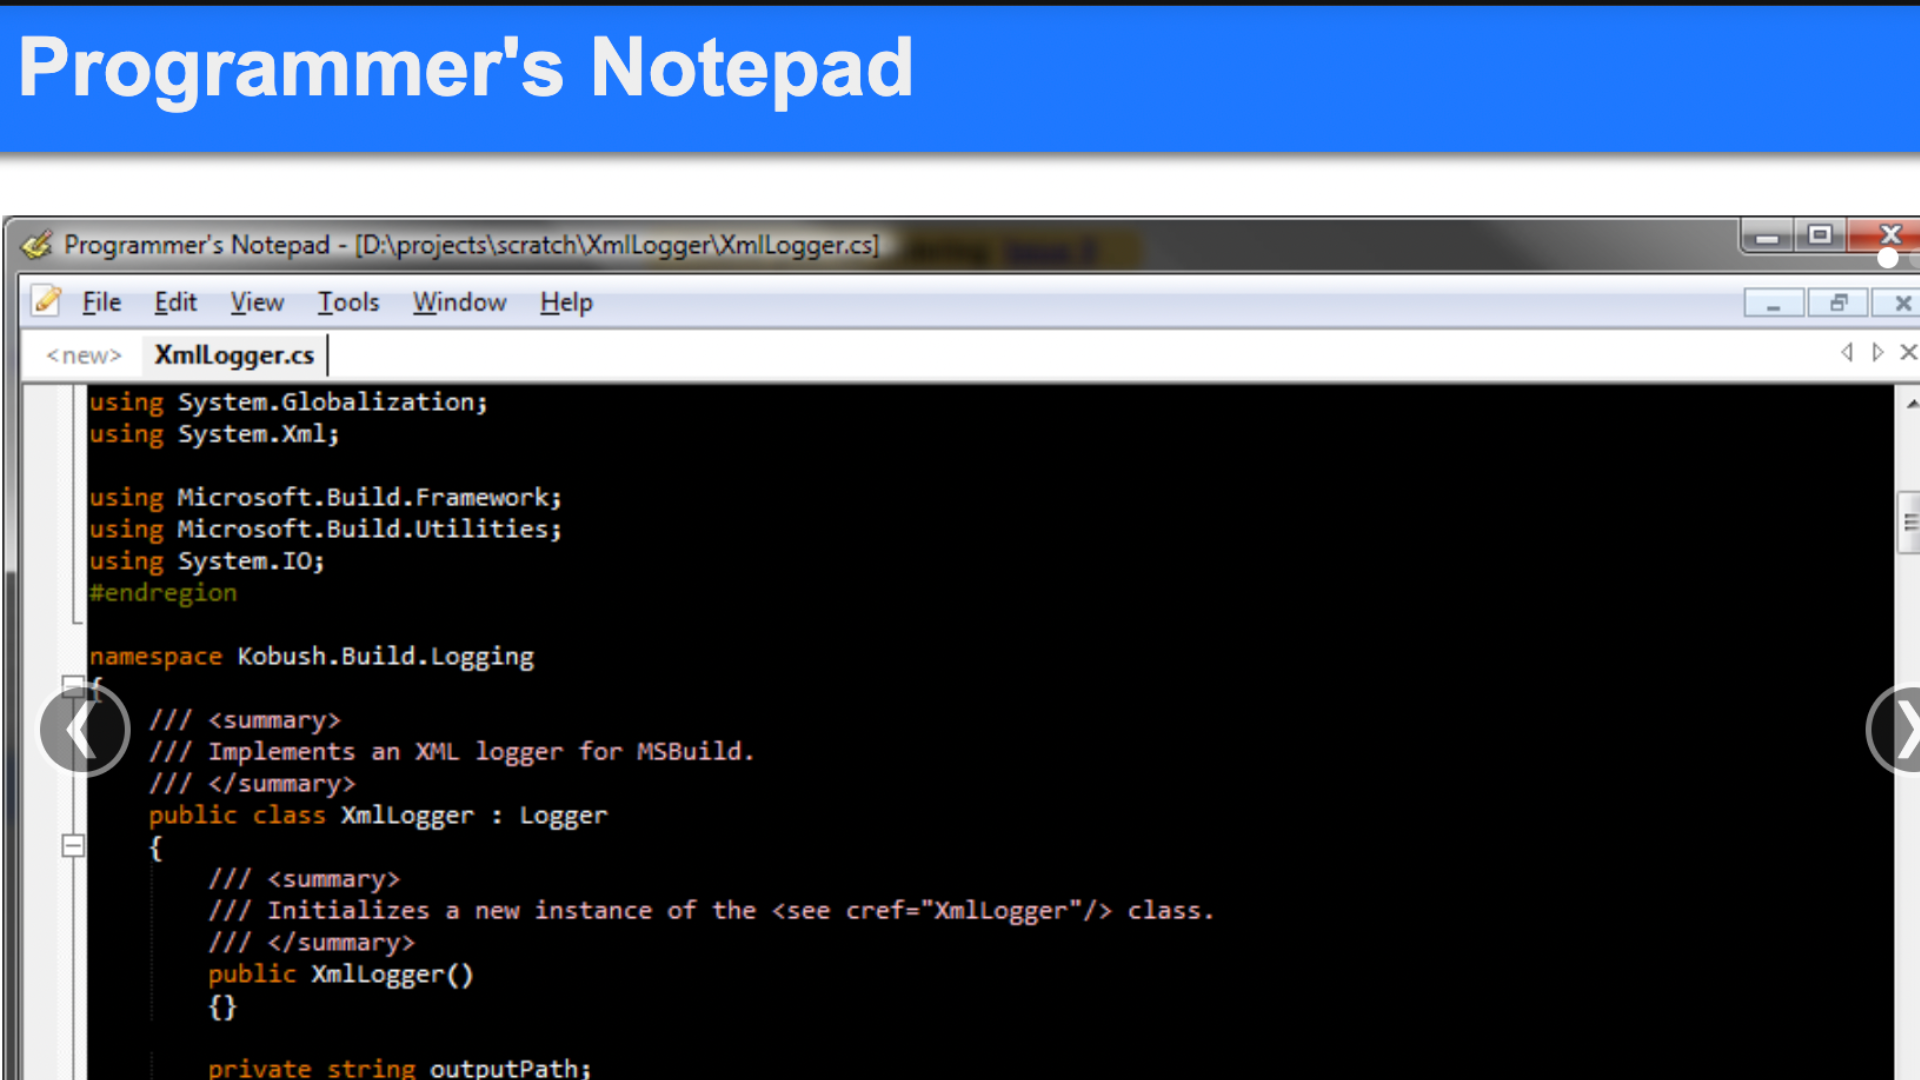The image size is (1920, 1080).
Task: Collapse the XmlLogger class body fold marker
Action: click(x=73, y=847)
